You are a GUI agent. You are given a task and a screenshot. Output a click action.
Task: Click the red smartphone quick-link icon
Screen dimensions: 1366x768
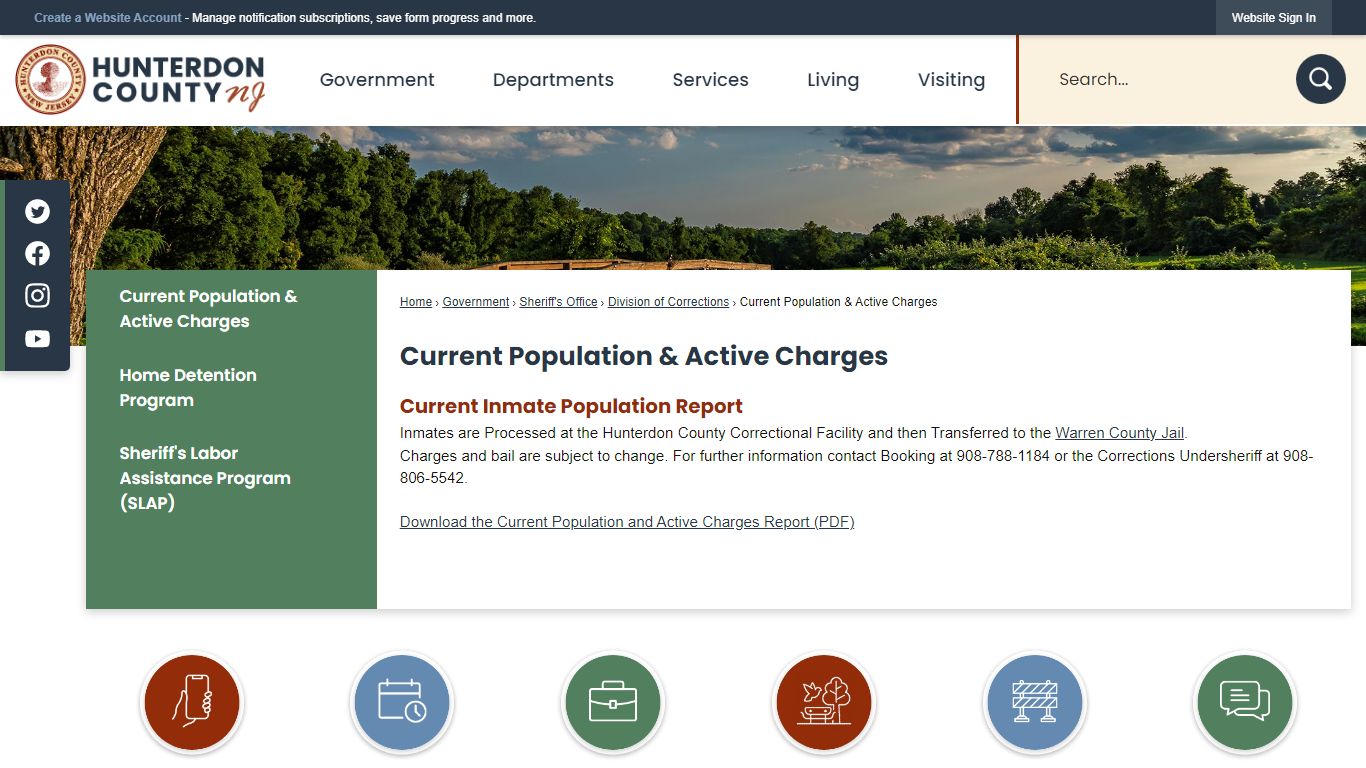click(192, 703)
